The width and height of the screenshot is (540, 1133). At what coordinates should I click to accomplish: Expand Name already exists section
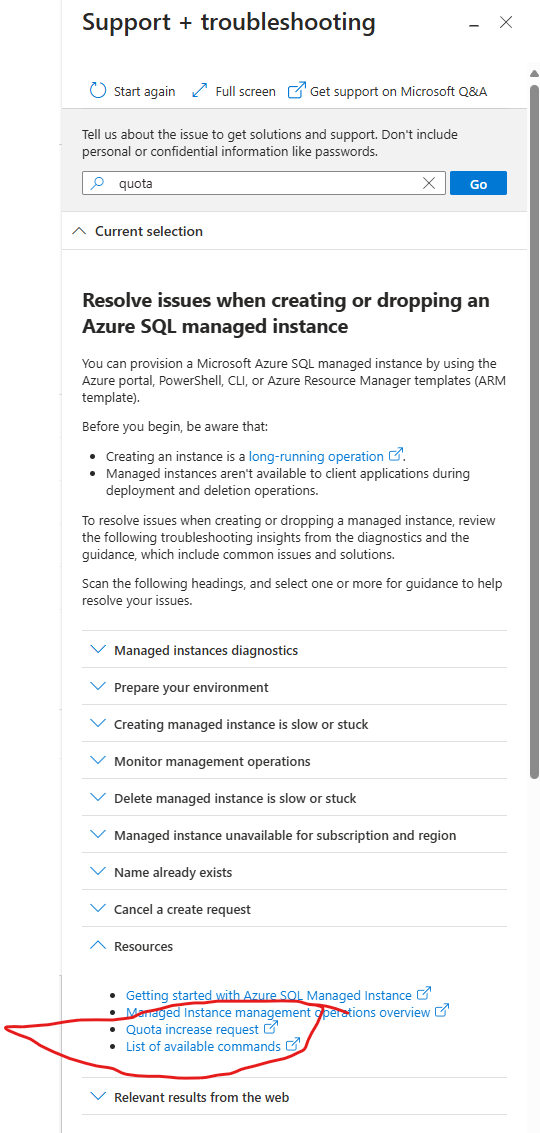295,872
